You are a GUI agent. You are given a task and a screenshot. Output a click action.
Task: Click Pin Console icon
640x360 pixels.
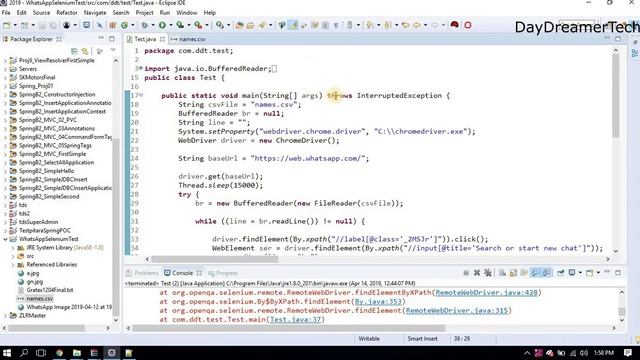[x=561, y=273]
